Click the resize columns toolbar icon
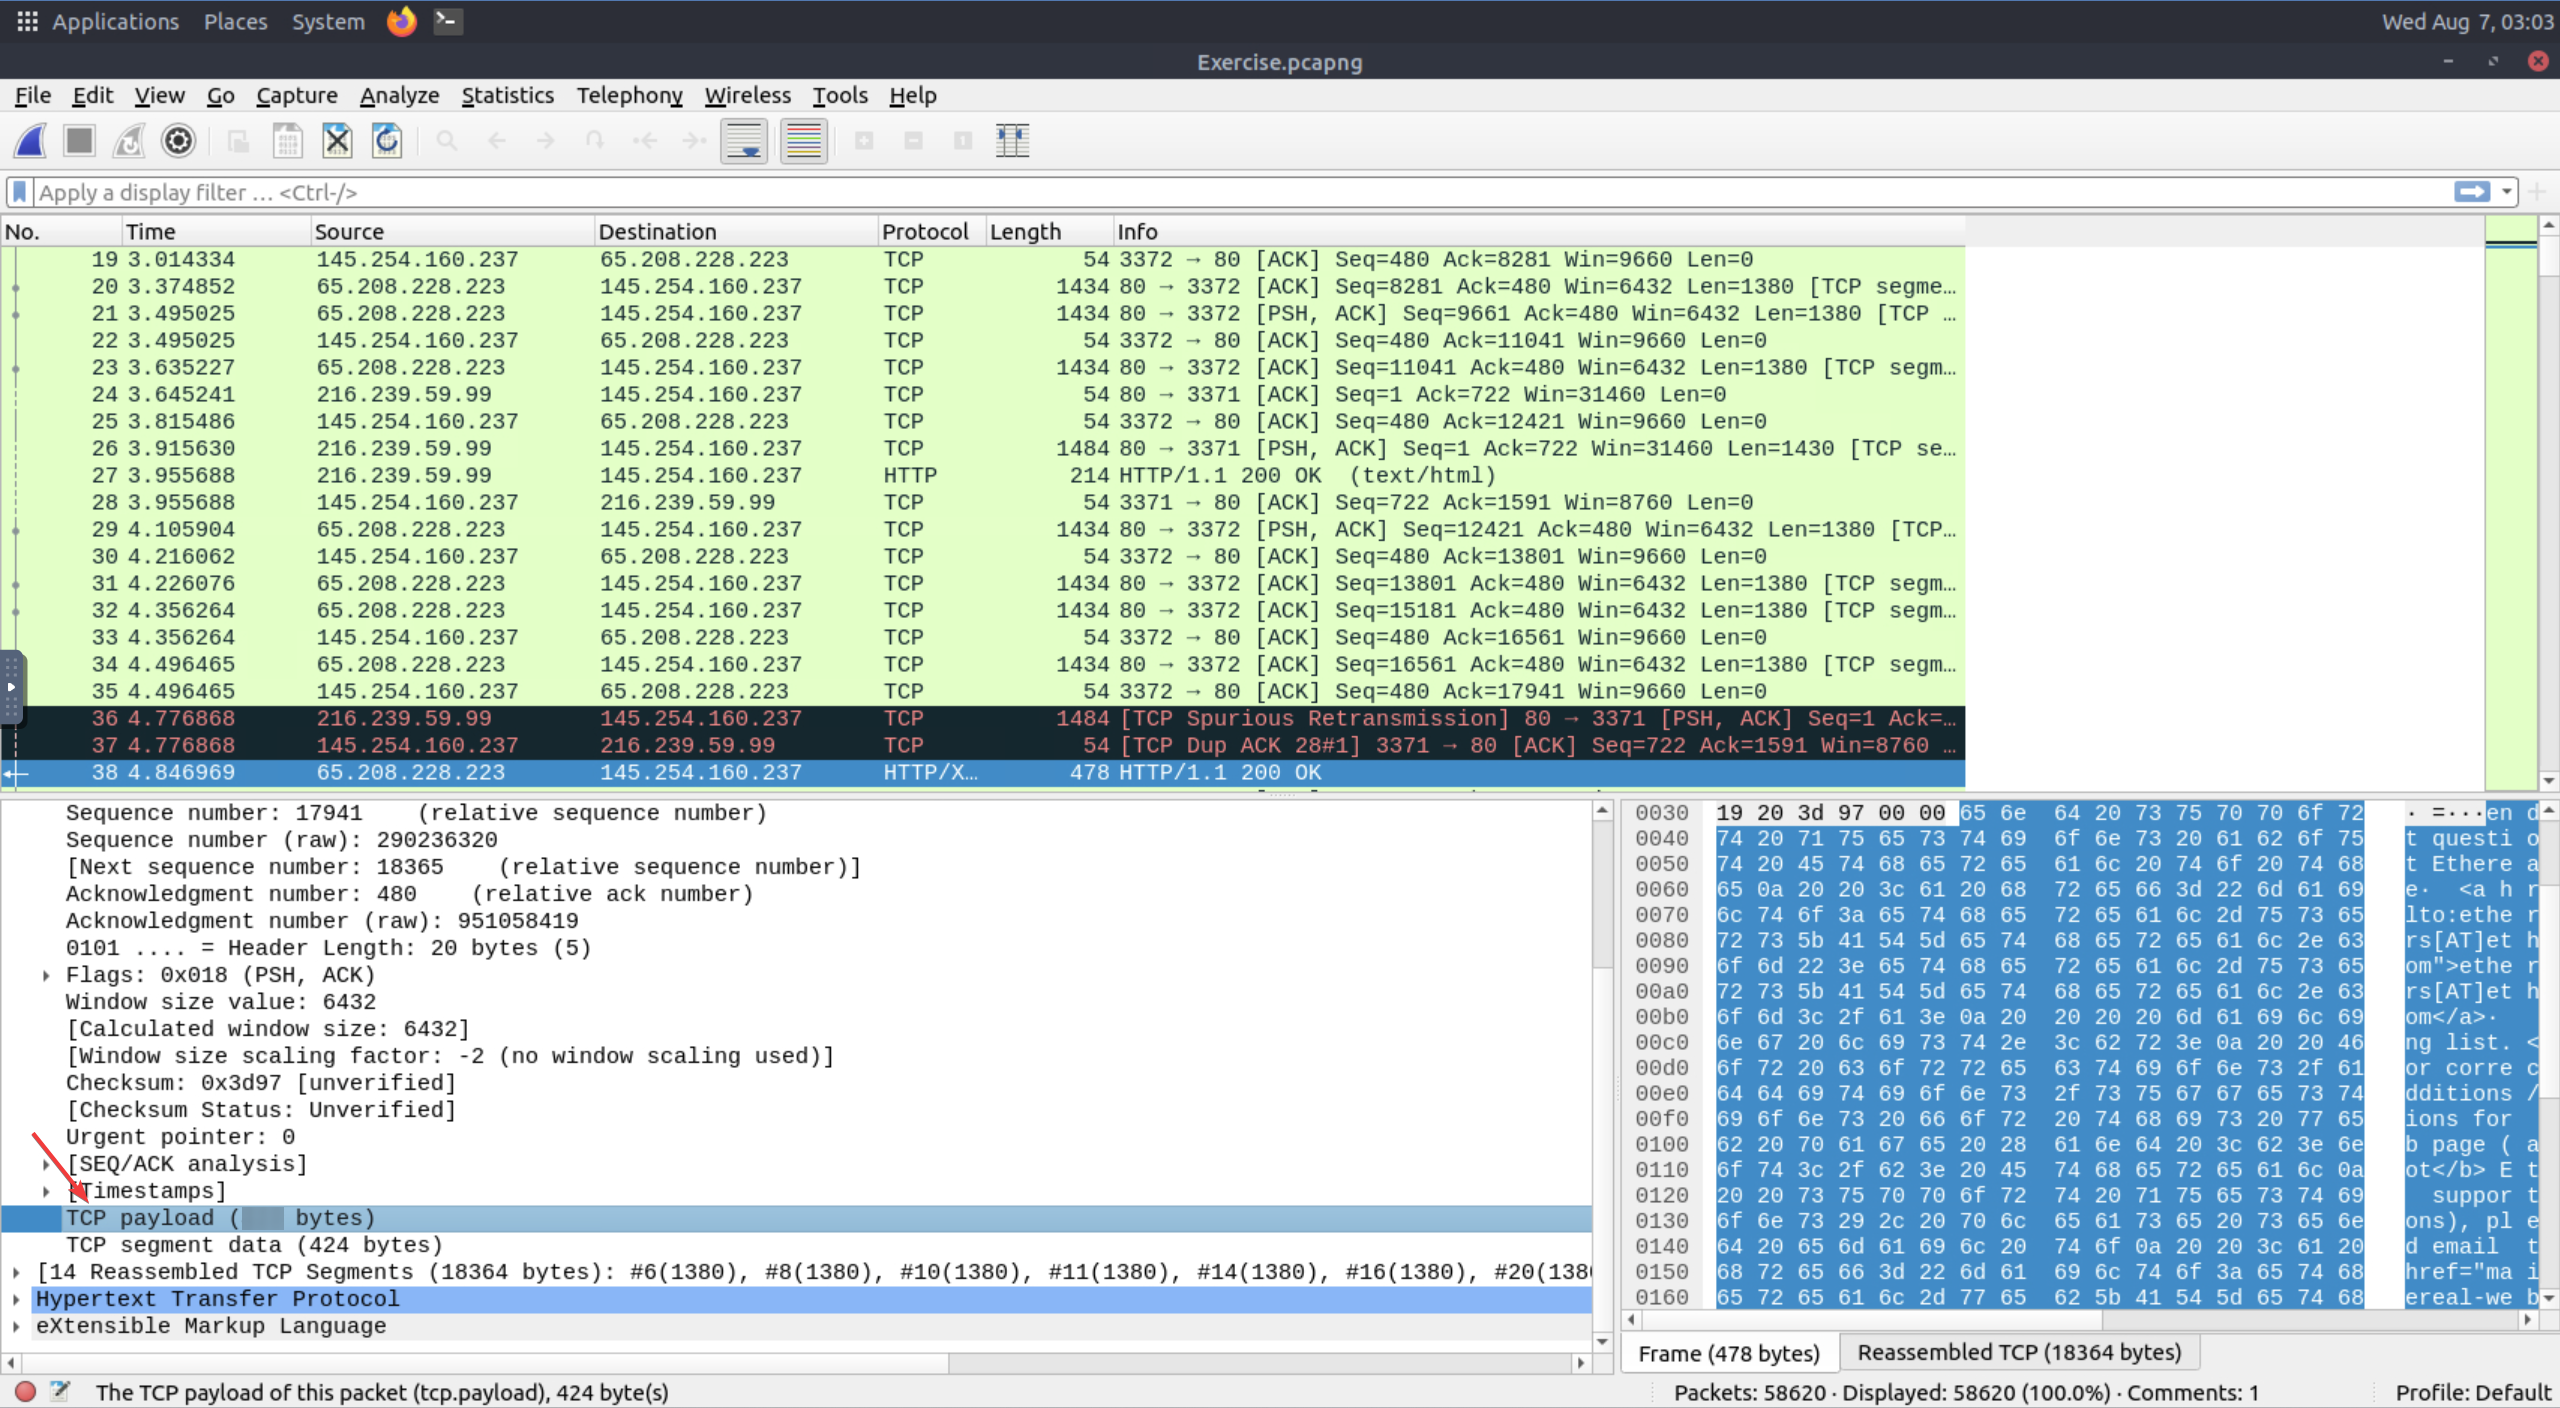 pos(1012,141)
